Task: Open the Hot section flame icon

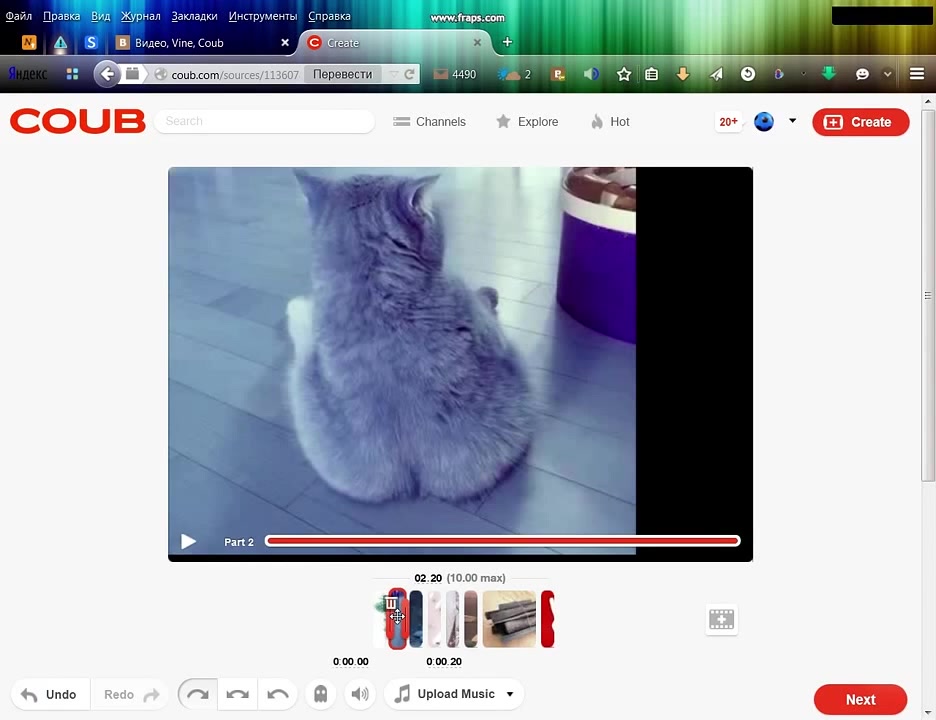Action: [597, 122]
